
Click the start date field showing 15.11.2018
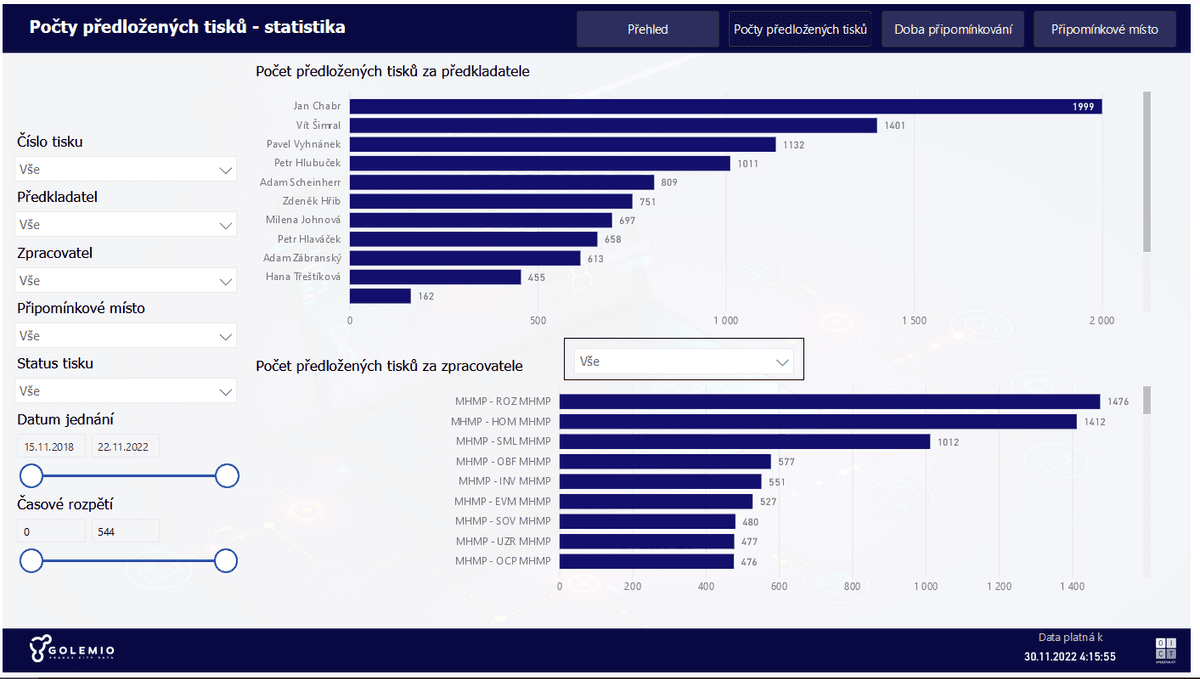click(x=50, y=446)
